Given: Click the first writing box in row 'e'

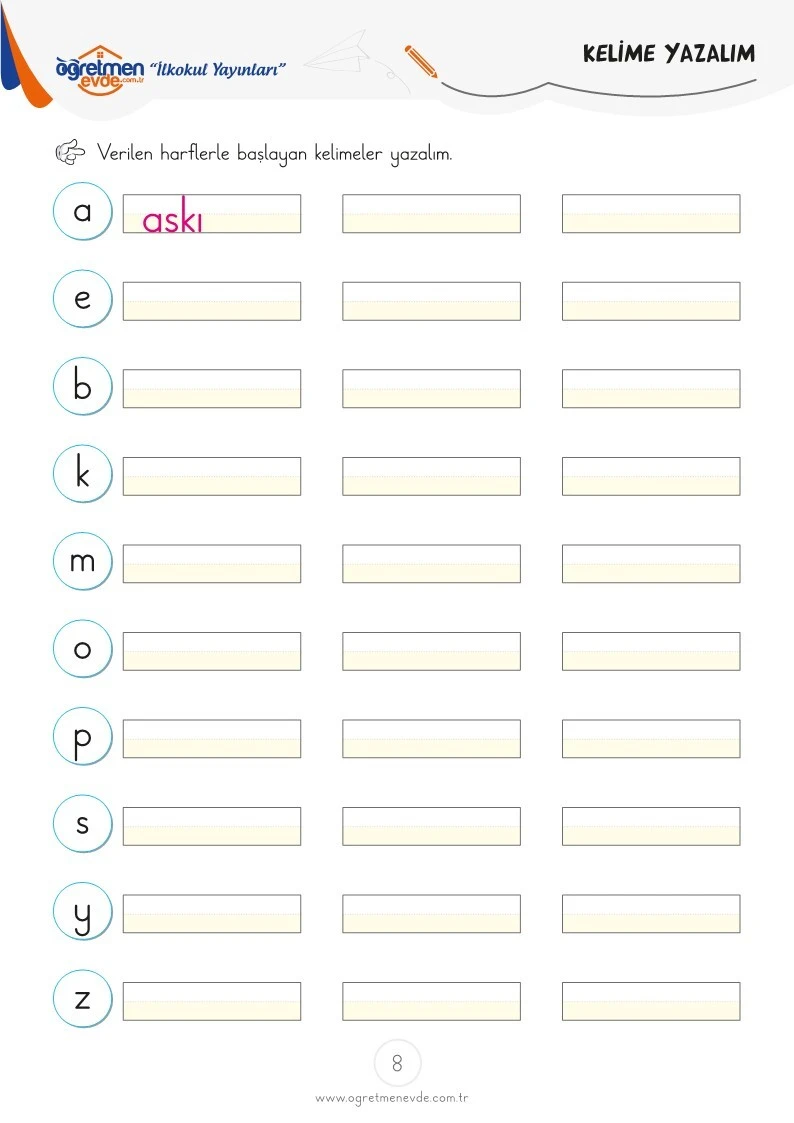Looking at the screenshot, I should [212, 301].
